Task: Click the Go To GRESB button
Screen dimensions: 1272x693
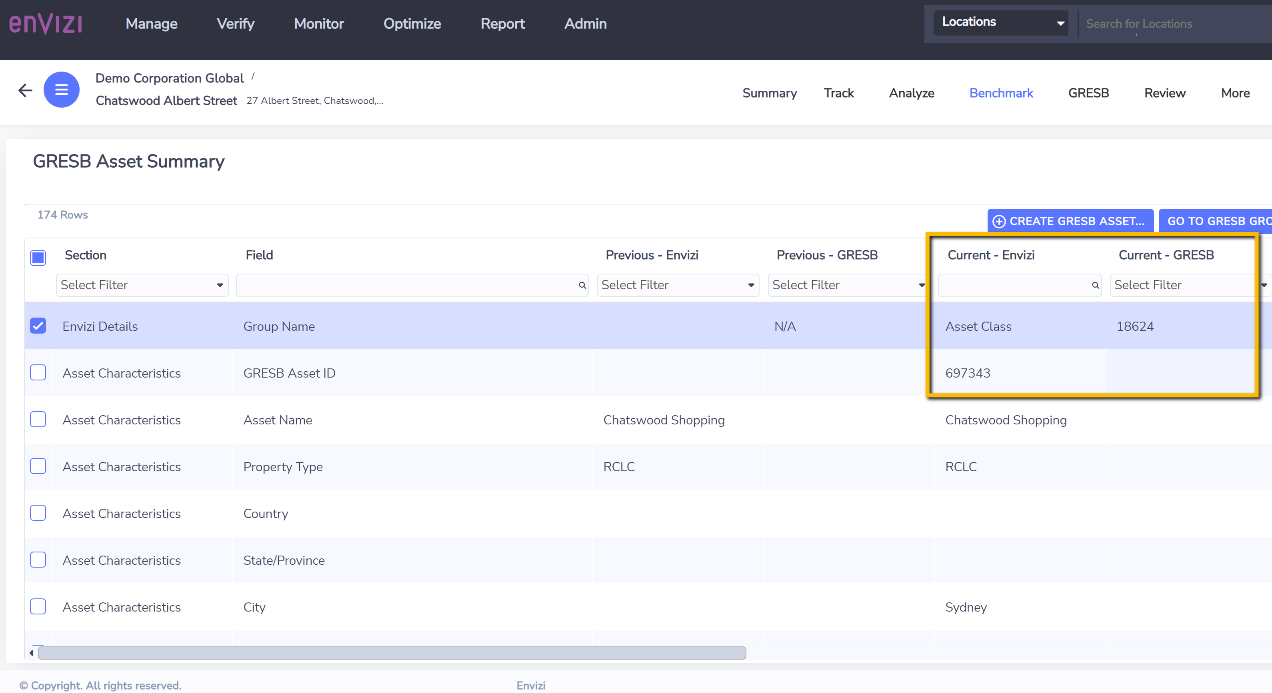Action: coord(1216,221)
